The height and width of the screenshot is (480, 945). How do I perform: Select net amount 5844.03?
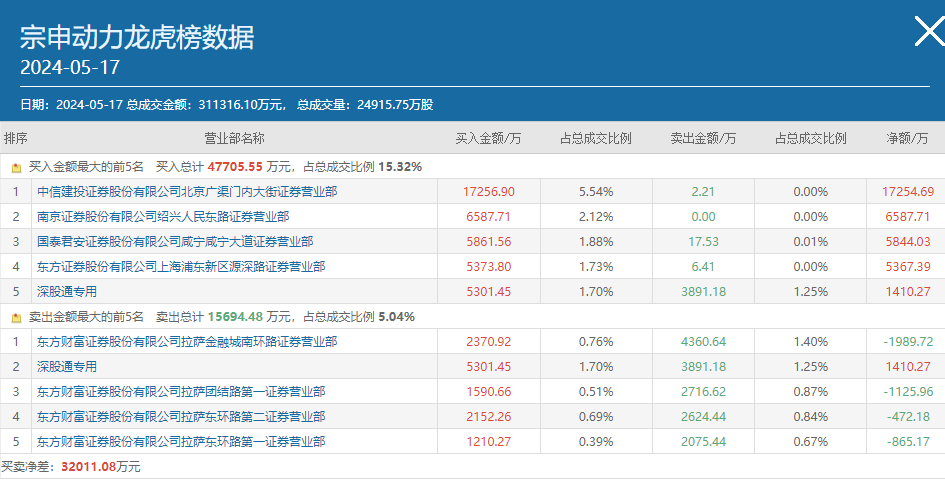pyautogui.click(x=908, y=242)
